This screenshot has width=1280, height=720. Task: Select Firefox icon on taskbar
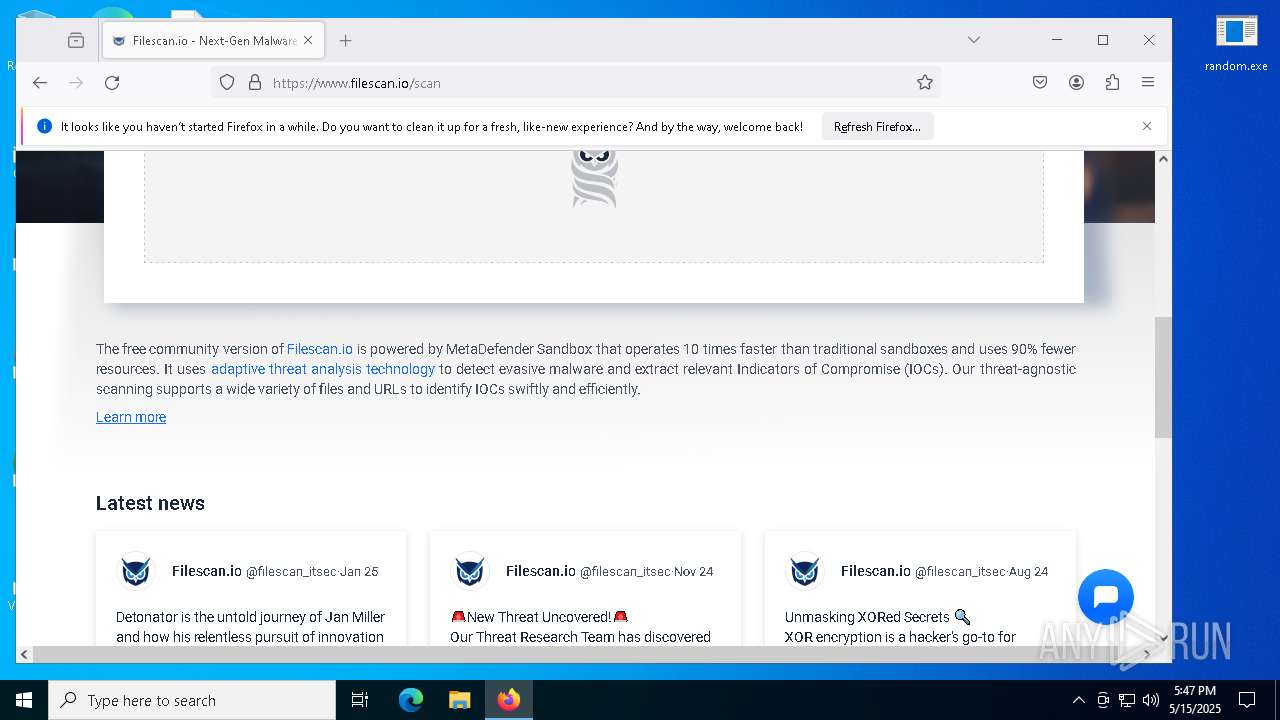pyautogui.click(x=509, y=700)
